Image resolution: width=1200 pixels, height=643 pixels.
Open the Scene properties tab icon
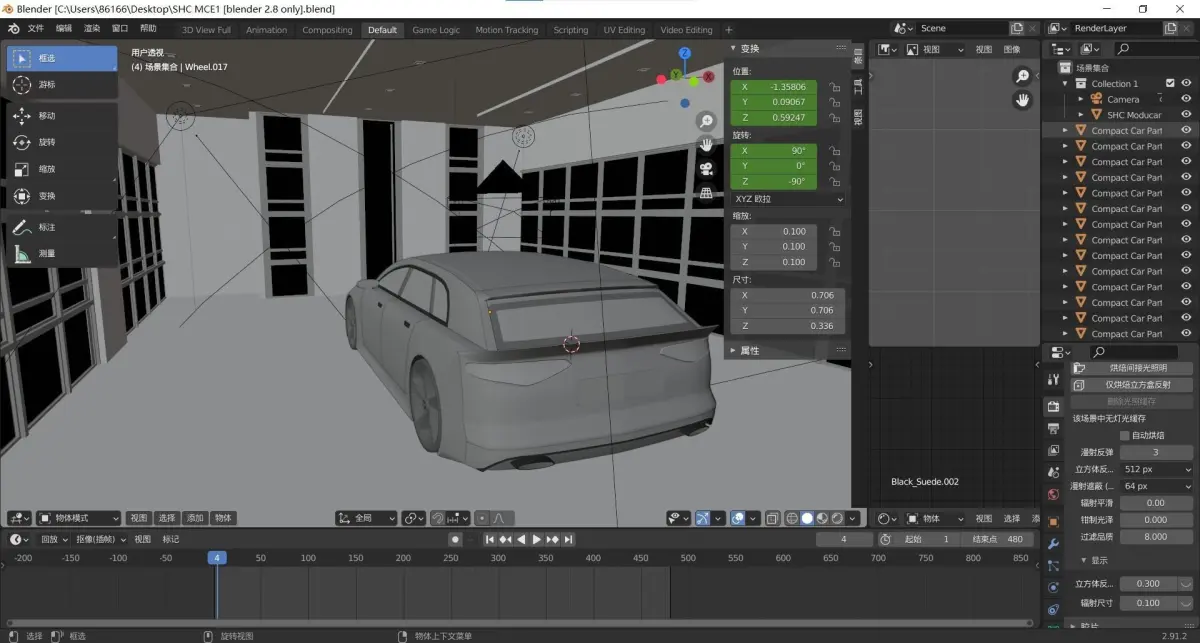[x=1053, y=473]
